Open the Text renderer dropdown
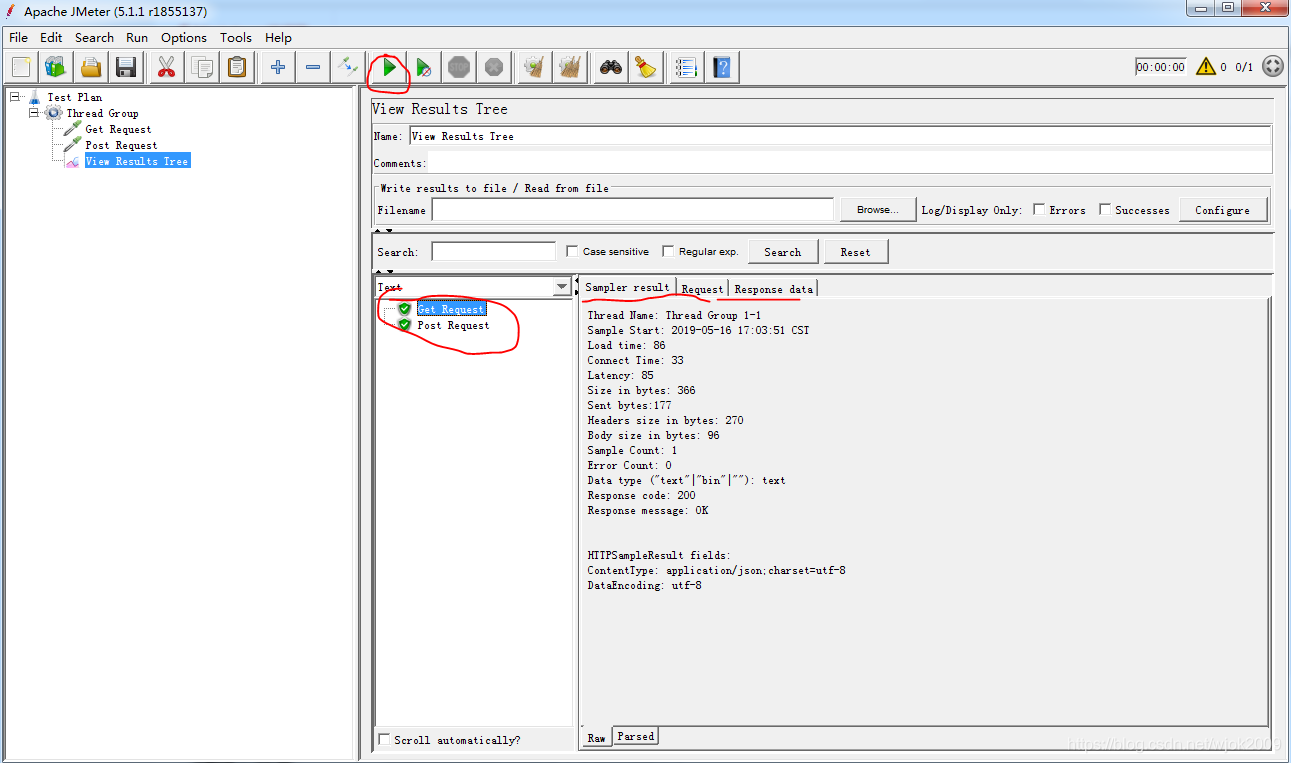The image size is (1291, 763). (x=562, y=287)
